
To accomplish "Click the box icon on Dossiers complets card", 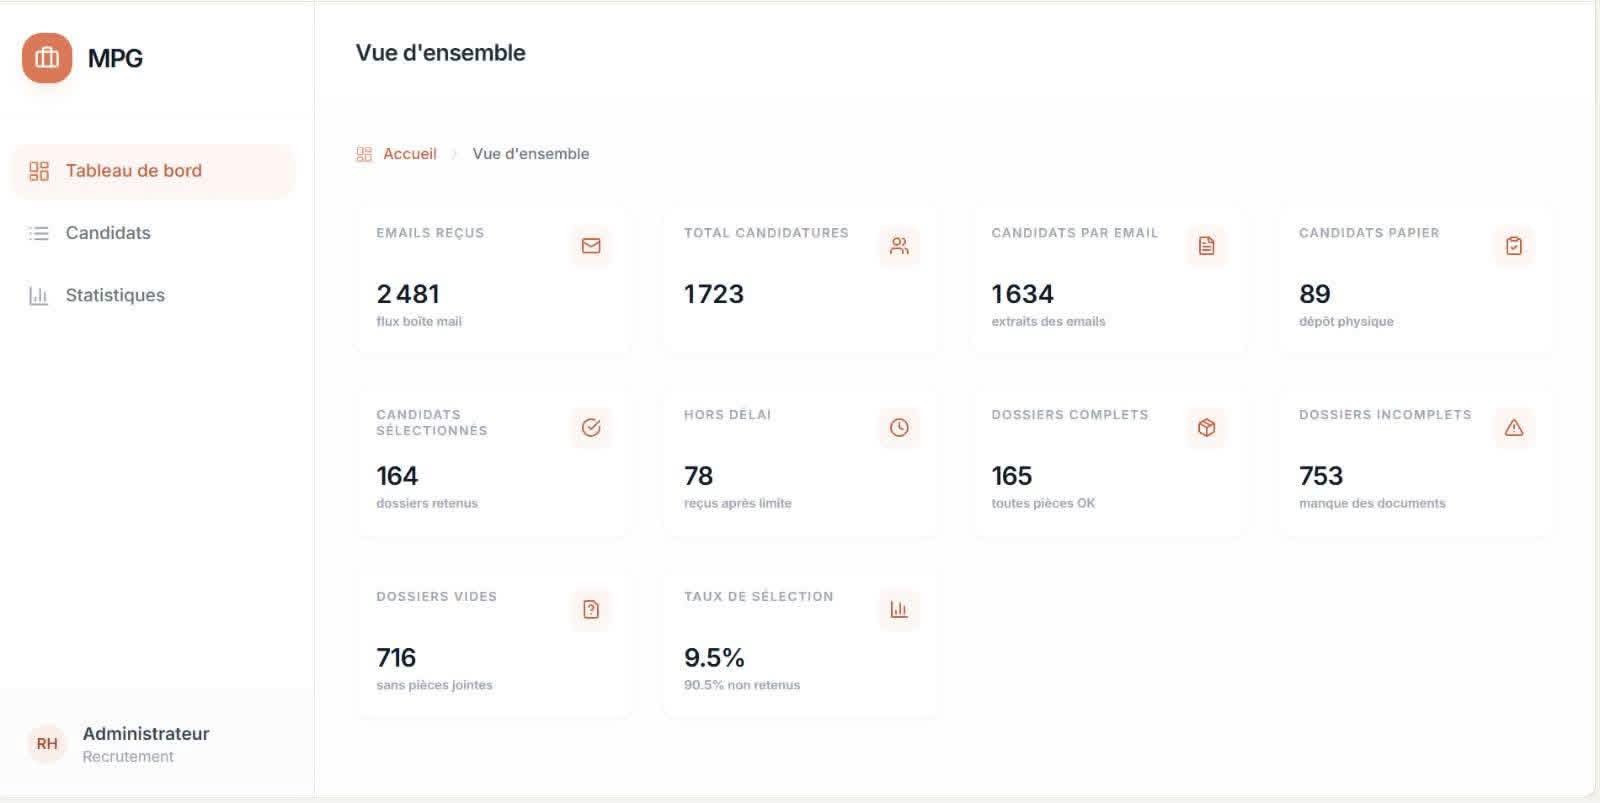I will pyautogui.click(x=1207, y=428).
